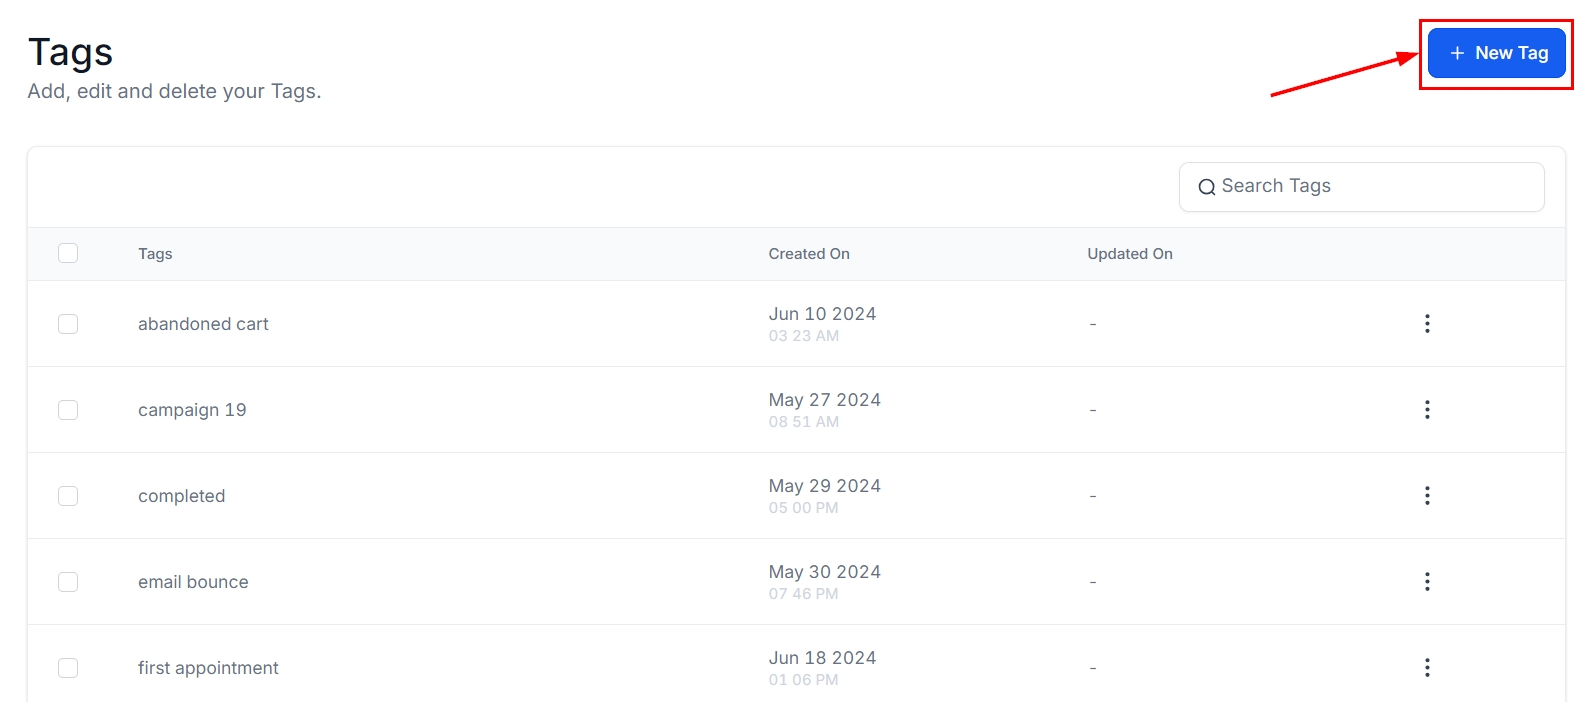The height and width of the screenshot is (702, 1596).
Task: Click the magnifier icon in search box
Action: [x=1206, y=187]
